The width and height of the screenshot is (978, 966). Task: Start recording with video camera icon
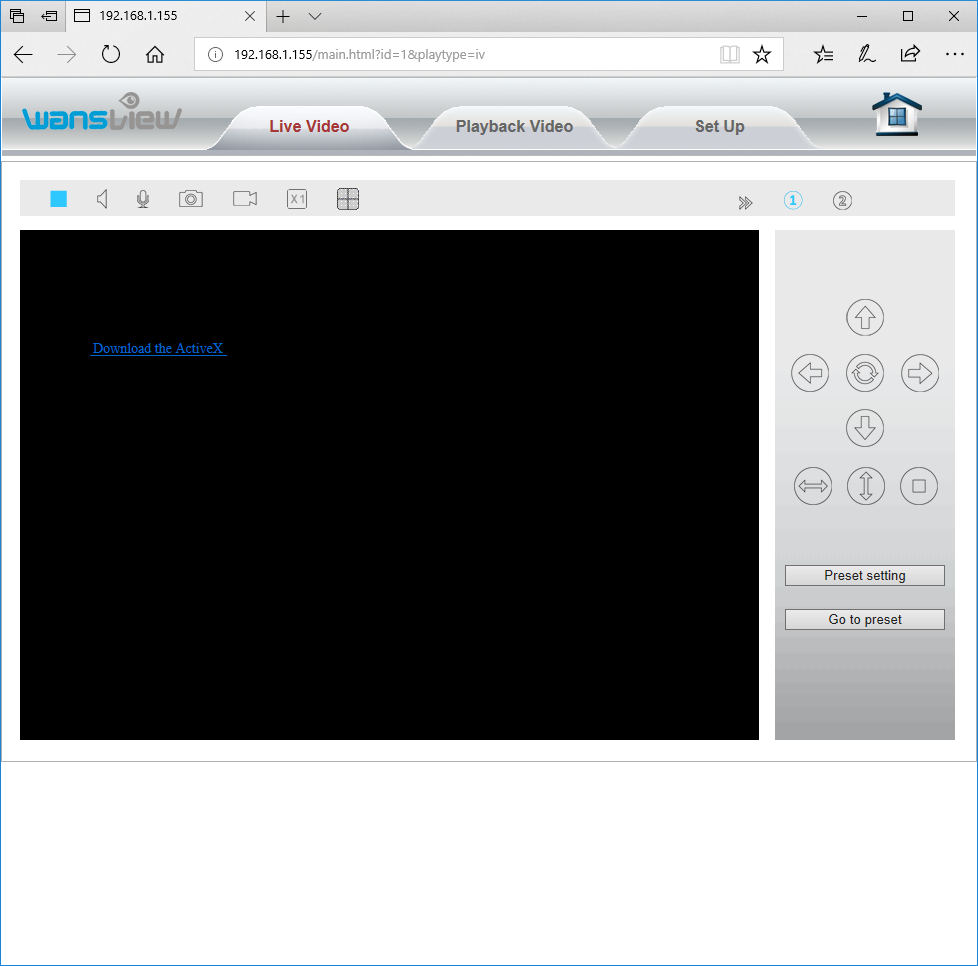[244, 199]
